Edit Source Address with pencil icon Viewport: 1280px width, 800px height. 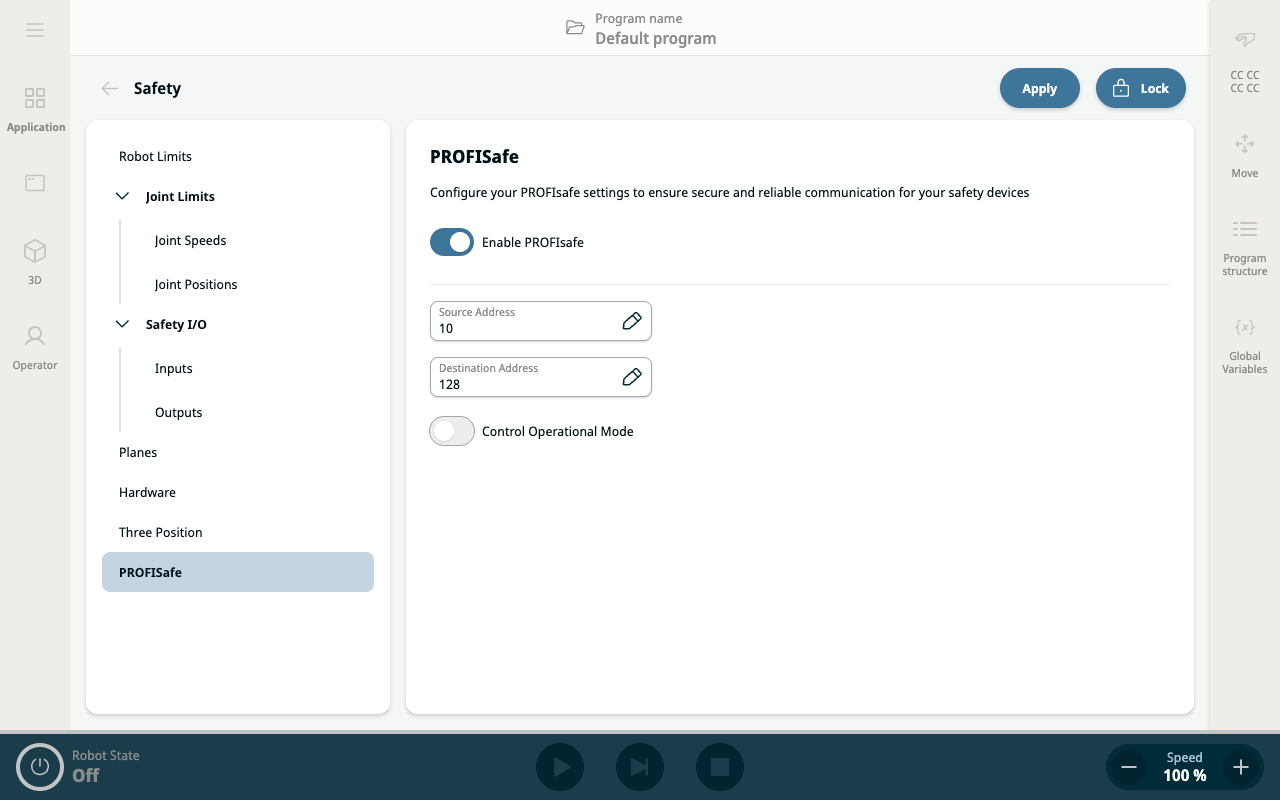[x=632, y=321]
